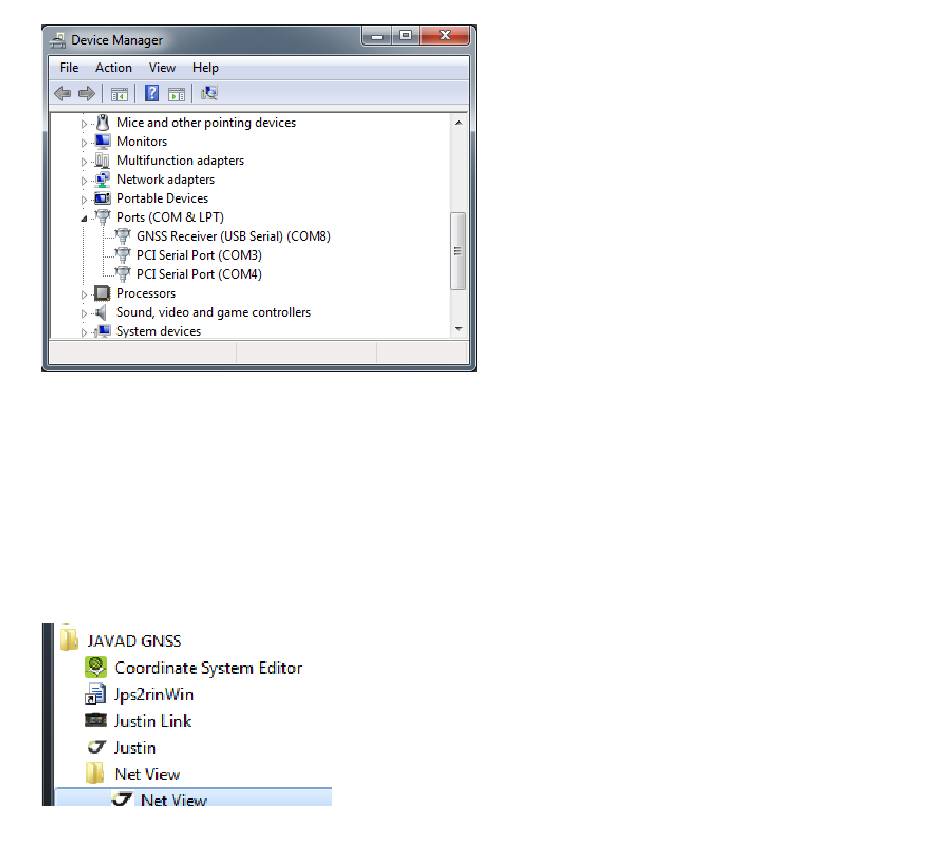The image size is (950, 844).
Task: Click the Device Manager title bar icon
Action: (58, 41)
